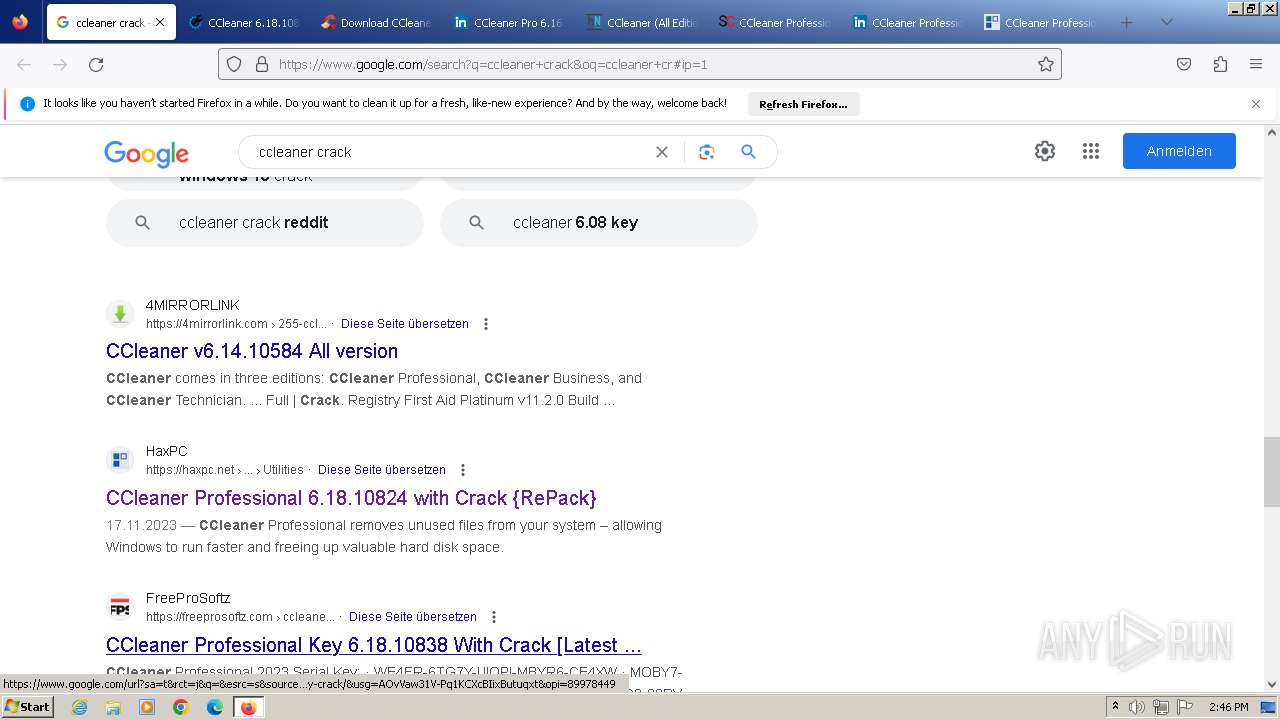Click the Firefox View icon in tab bar
This screenshot has height=720, width=1280.
[20, 22]
